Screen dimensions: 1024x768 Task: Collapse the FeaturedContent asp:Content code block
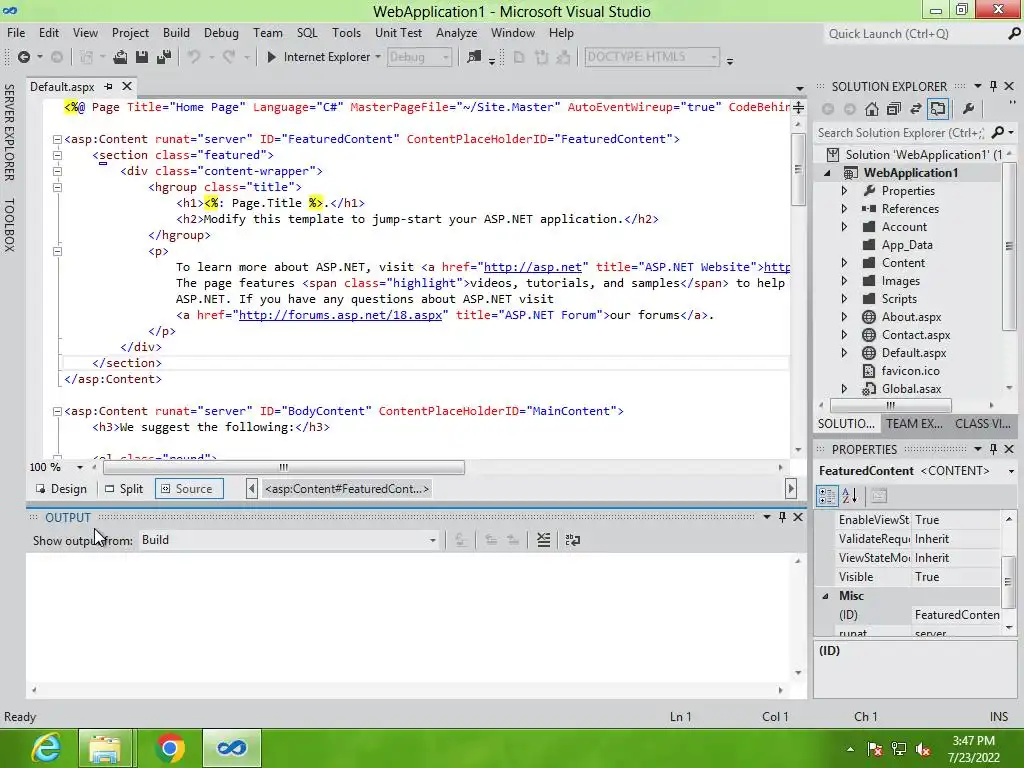(x=57, y=139)
